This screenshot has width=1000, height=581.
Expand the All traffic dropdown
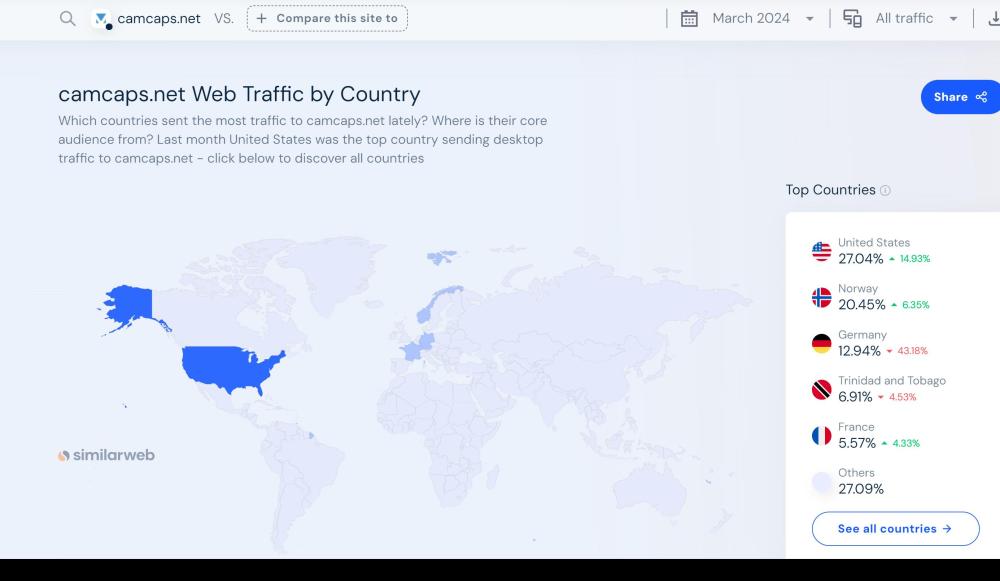coord(915,18)
